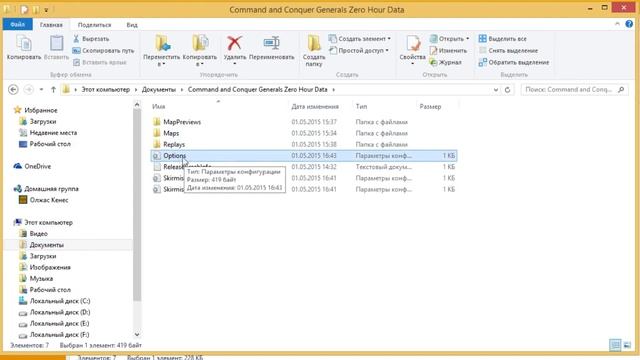Click Документы in the address breadcrumb
Image resolution: width=640 pixels, height=360 pixels.
coord(159,89)
